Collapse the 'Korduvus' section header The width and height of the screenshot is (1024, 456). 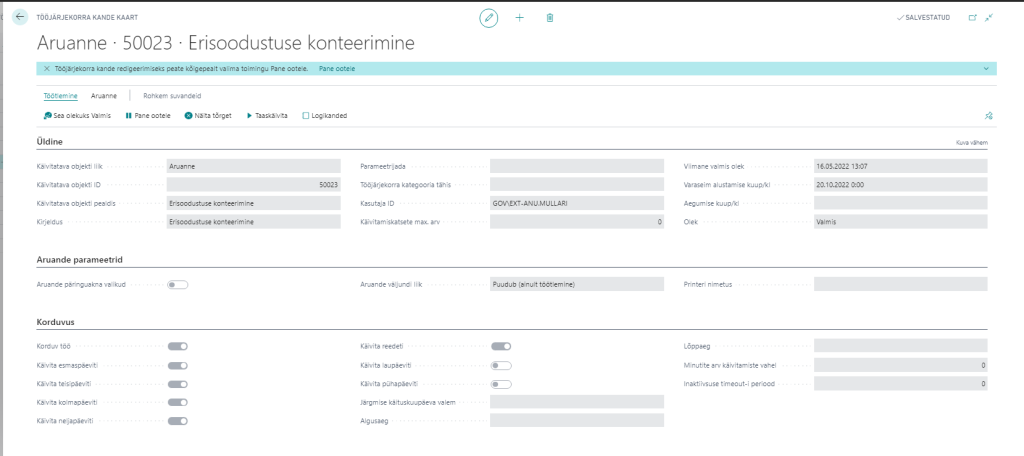pyautogui.click(x=55, y=322)
